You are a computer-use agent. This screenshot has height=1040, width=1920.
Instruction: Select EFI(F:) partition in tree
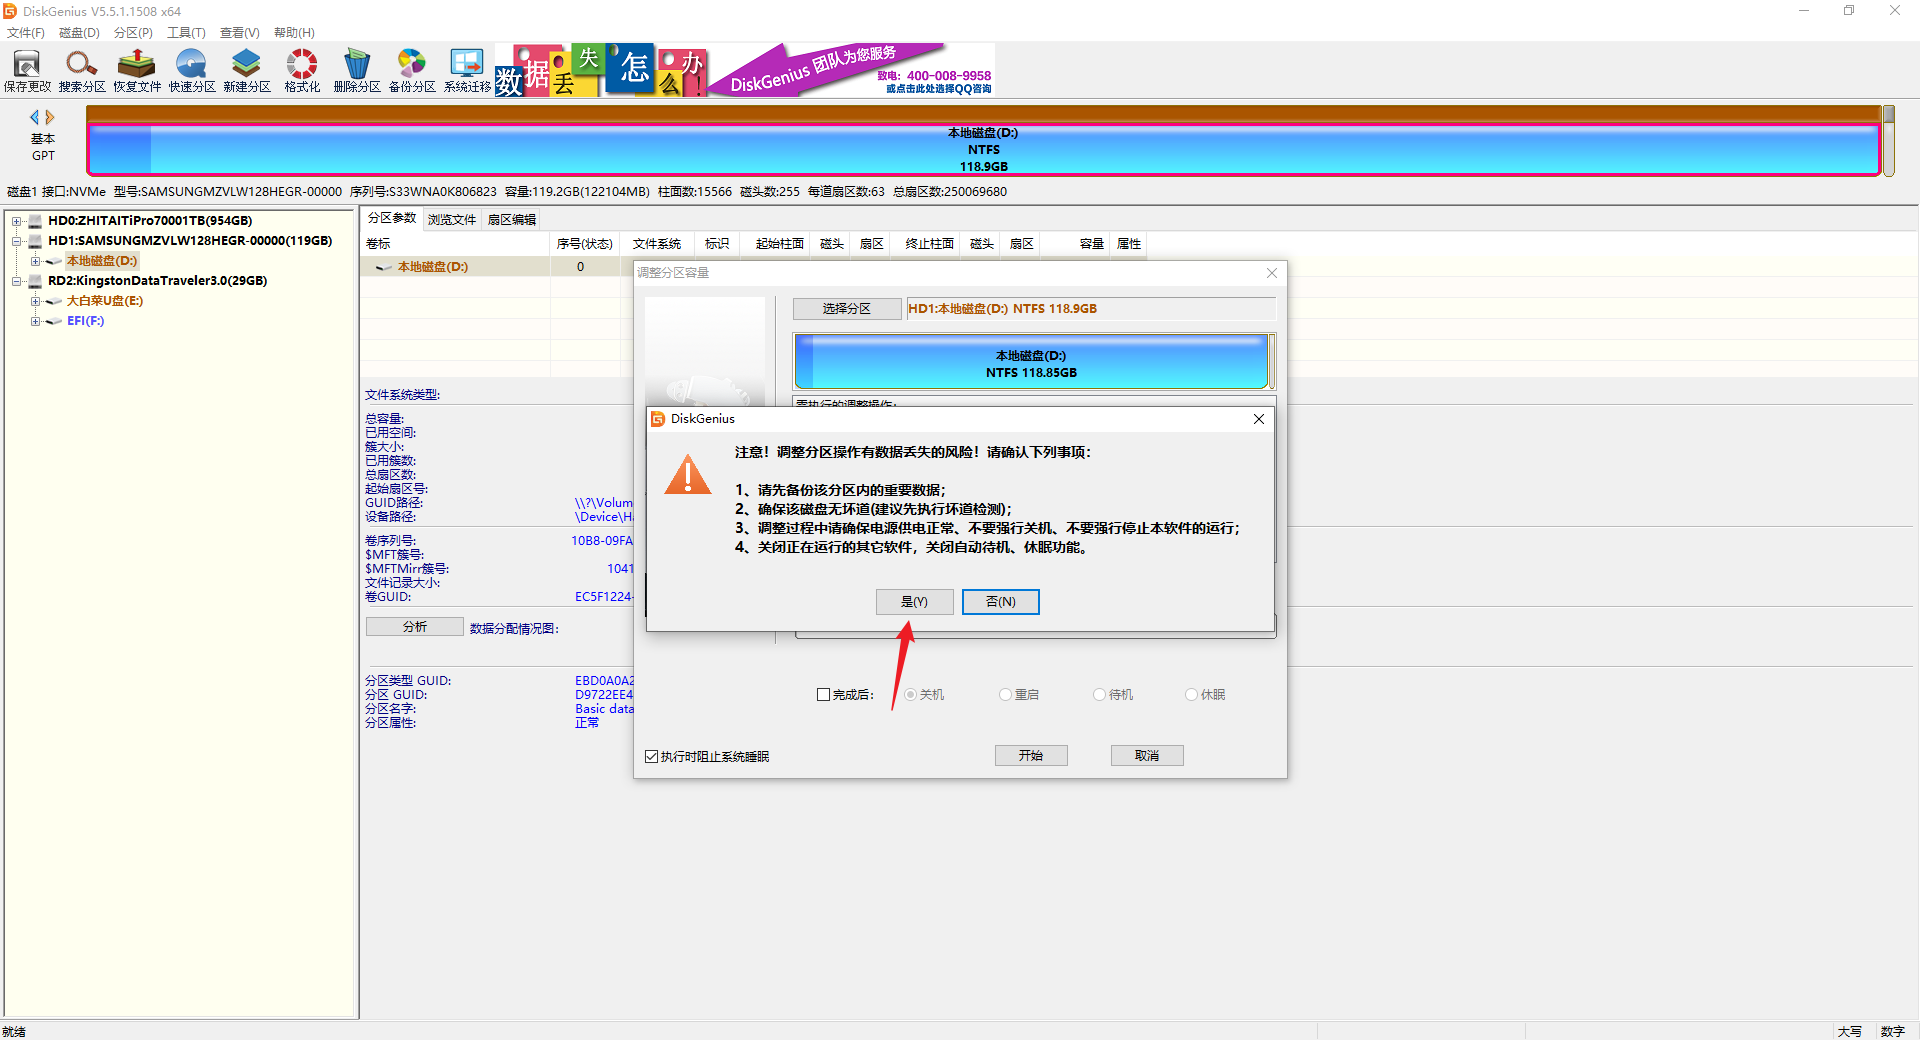click(x=86, y=321)
